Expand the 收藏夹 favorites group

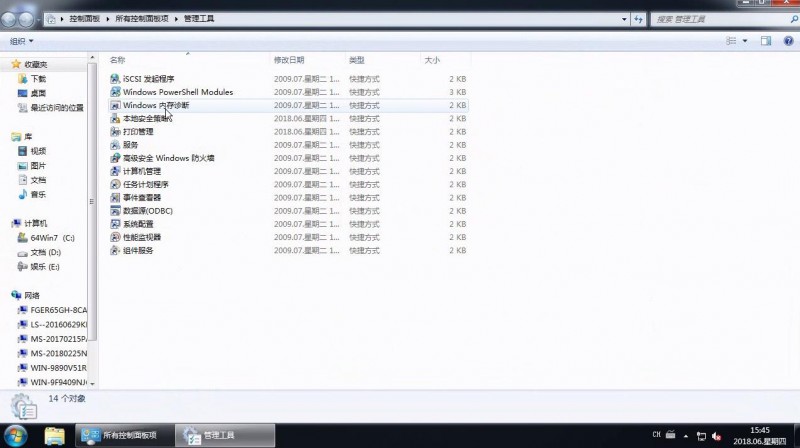click(30, 64)
